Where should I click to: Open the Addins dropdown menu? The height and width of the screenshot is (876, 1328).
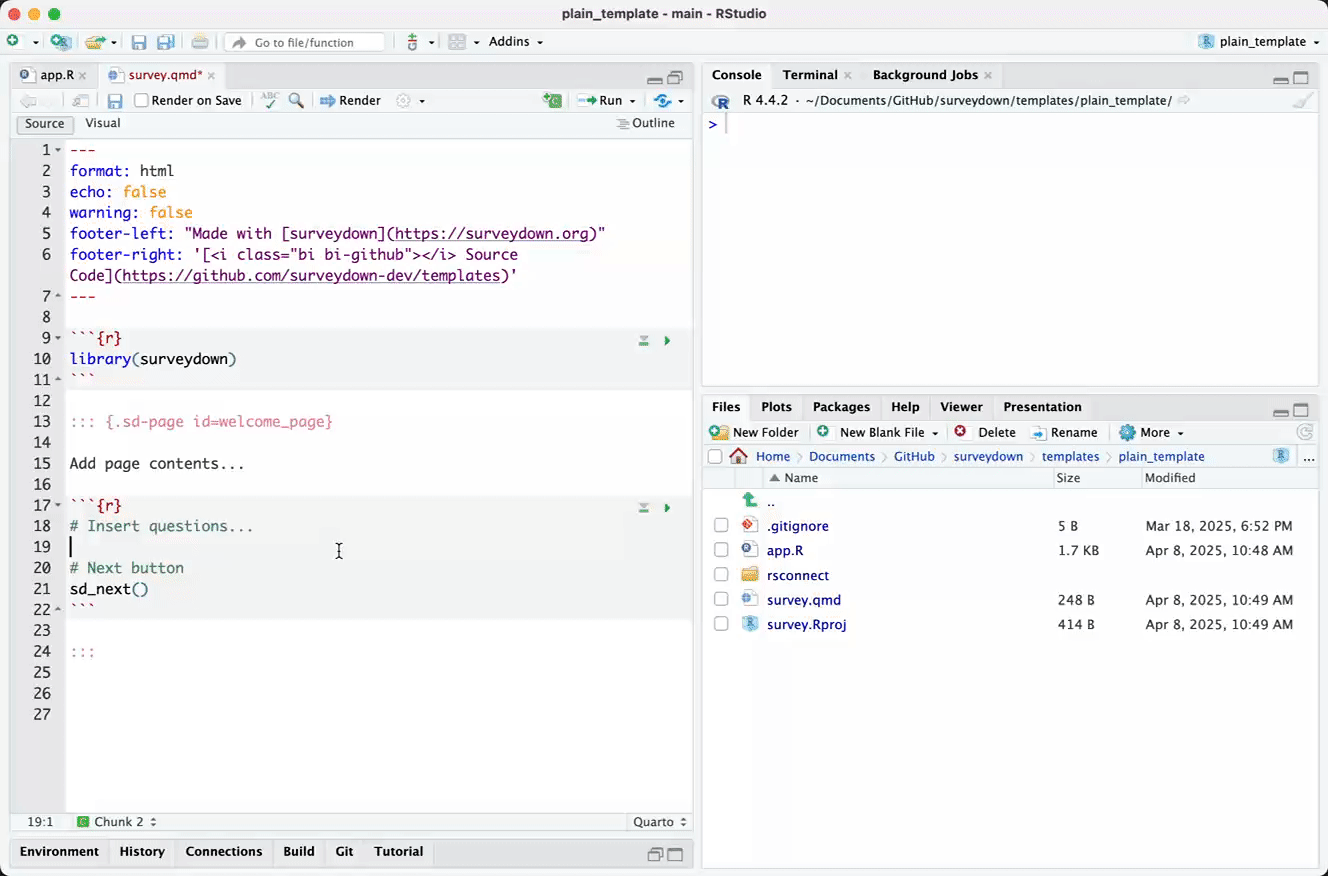coord(516,42)
